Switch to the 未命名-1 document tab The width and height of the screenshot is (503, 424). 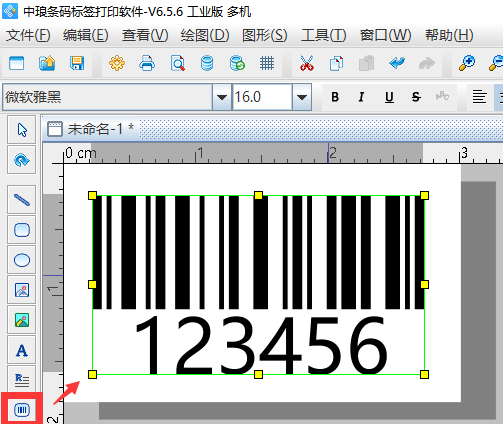[x=91, y=129]
